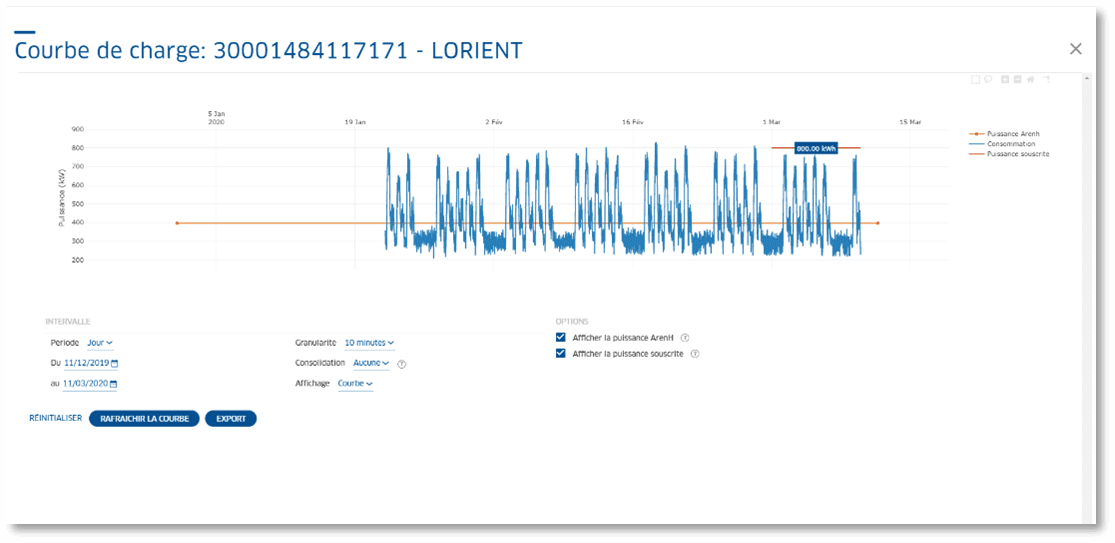1115x543 pixels.
Task: Open calendar icon beside the 'Du' date
Action: click(114, 363)
